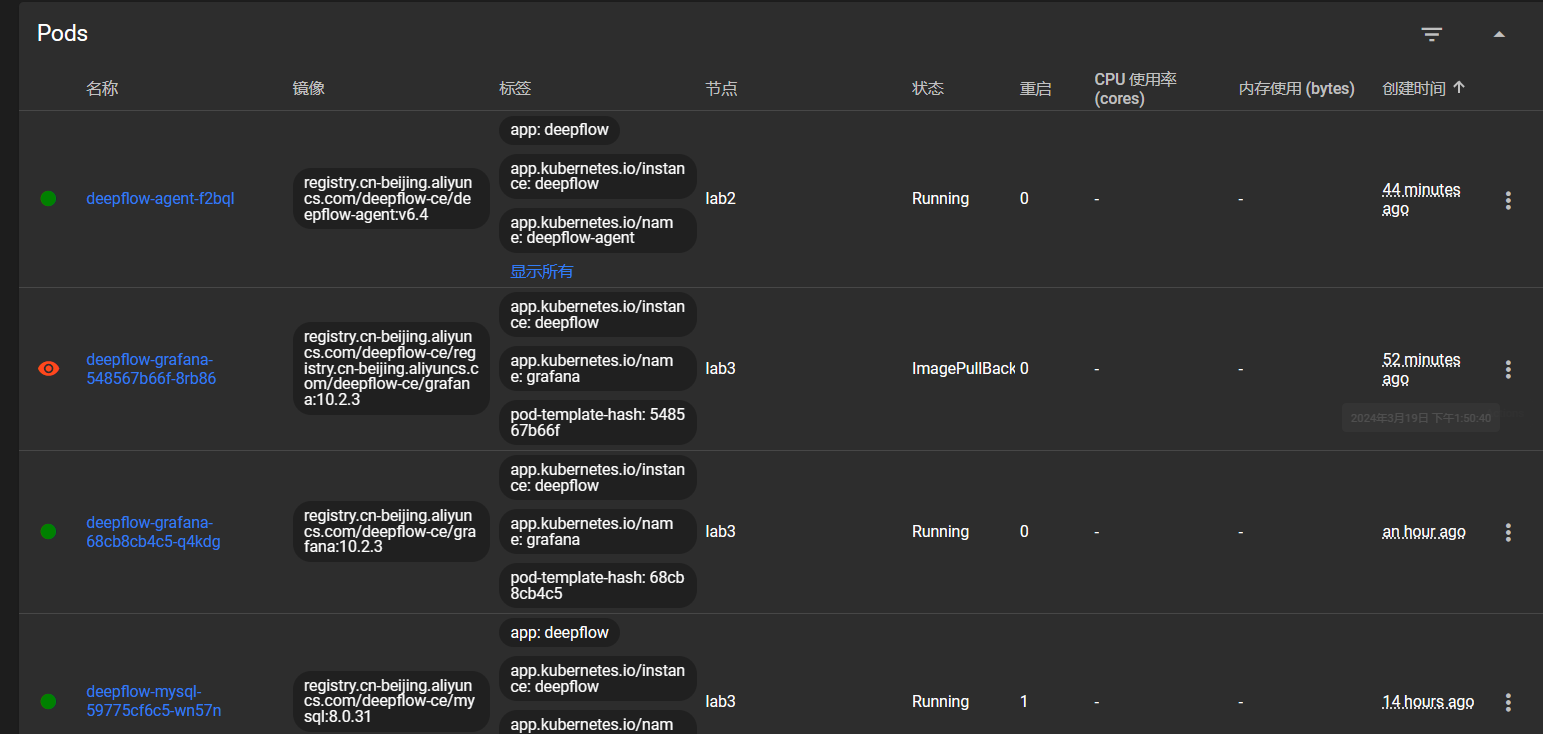Screen dimensions: 1543x734
Task: Open the Pods filter icon
Action: tap(1432, 35)
